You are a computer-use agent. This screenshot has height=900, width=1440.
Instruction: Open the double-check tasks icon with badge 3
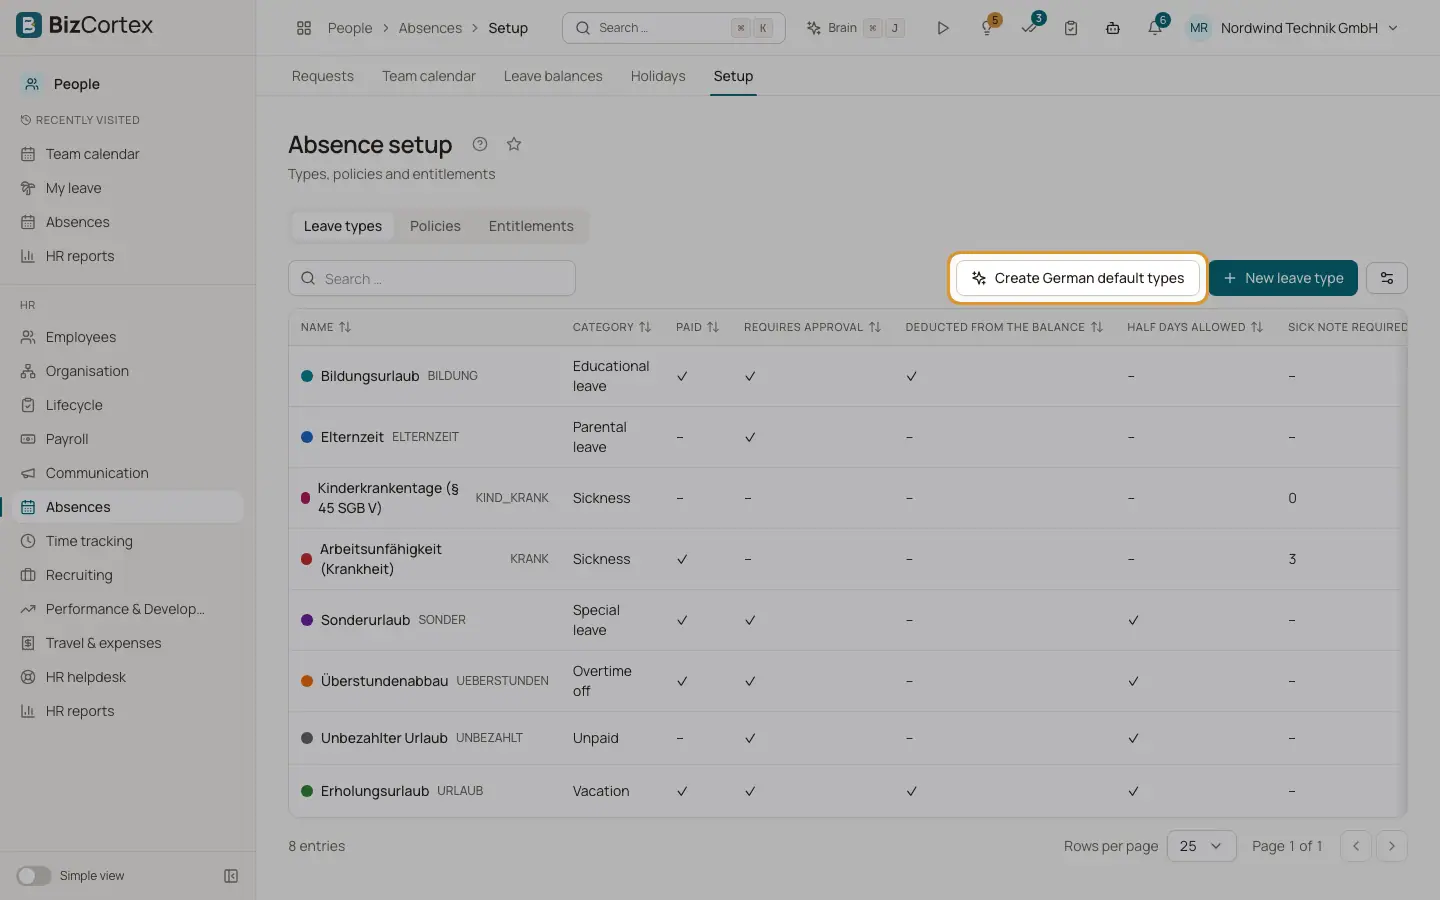click(1030, 27)
